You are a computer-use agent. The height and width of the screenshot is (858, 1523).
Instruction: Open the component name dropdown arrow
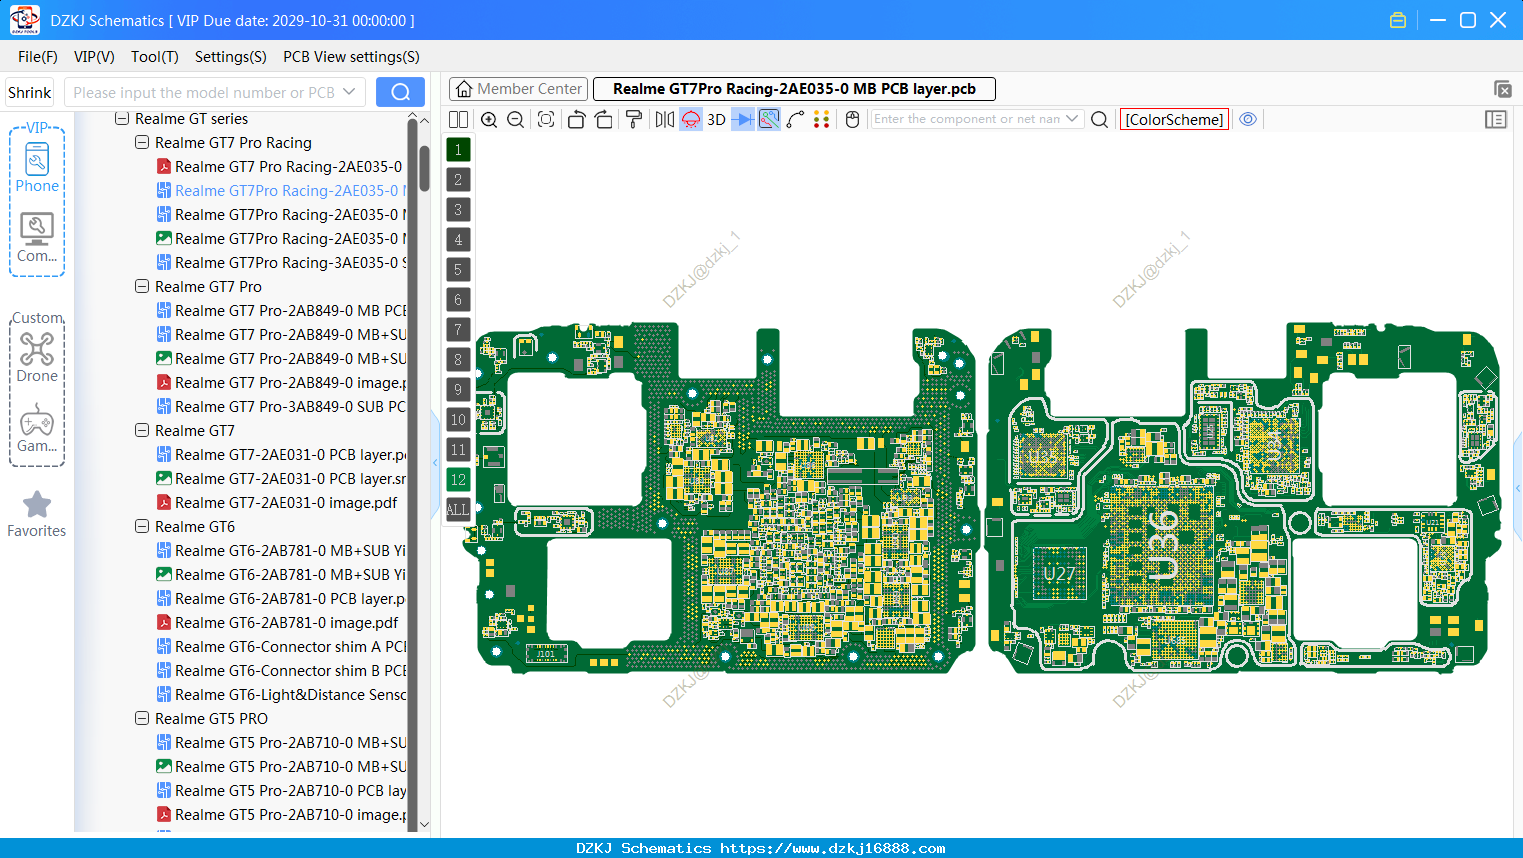coord(1072,119)
